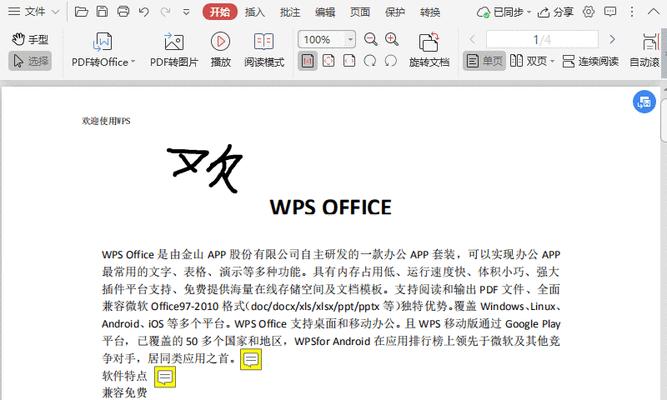667x400 pixels.
Task: Open the 文件 menu
Action: [27, 12]
